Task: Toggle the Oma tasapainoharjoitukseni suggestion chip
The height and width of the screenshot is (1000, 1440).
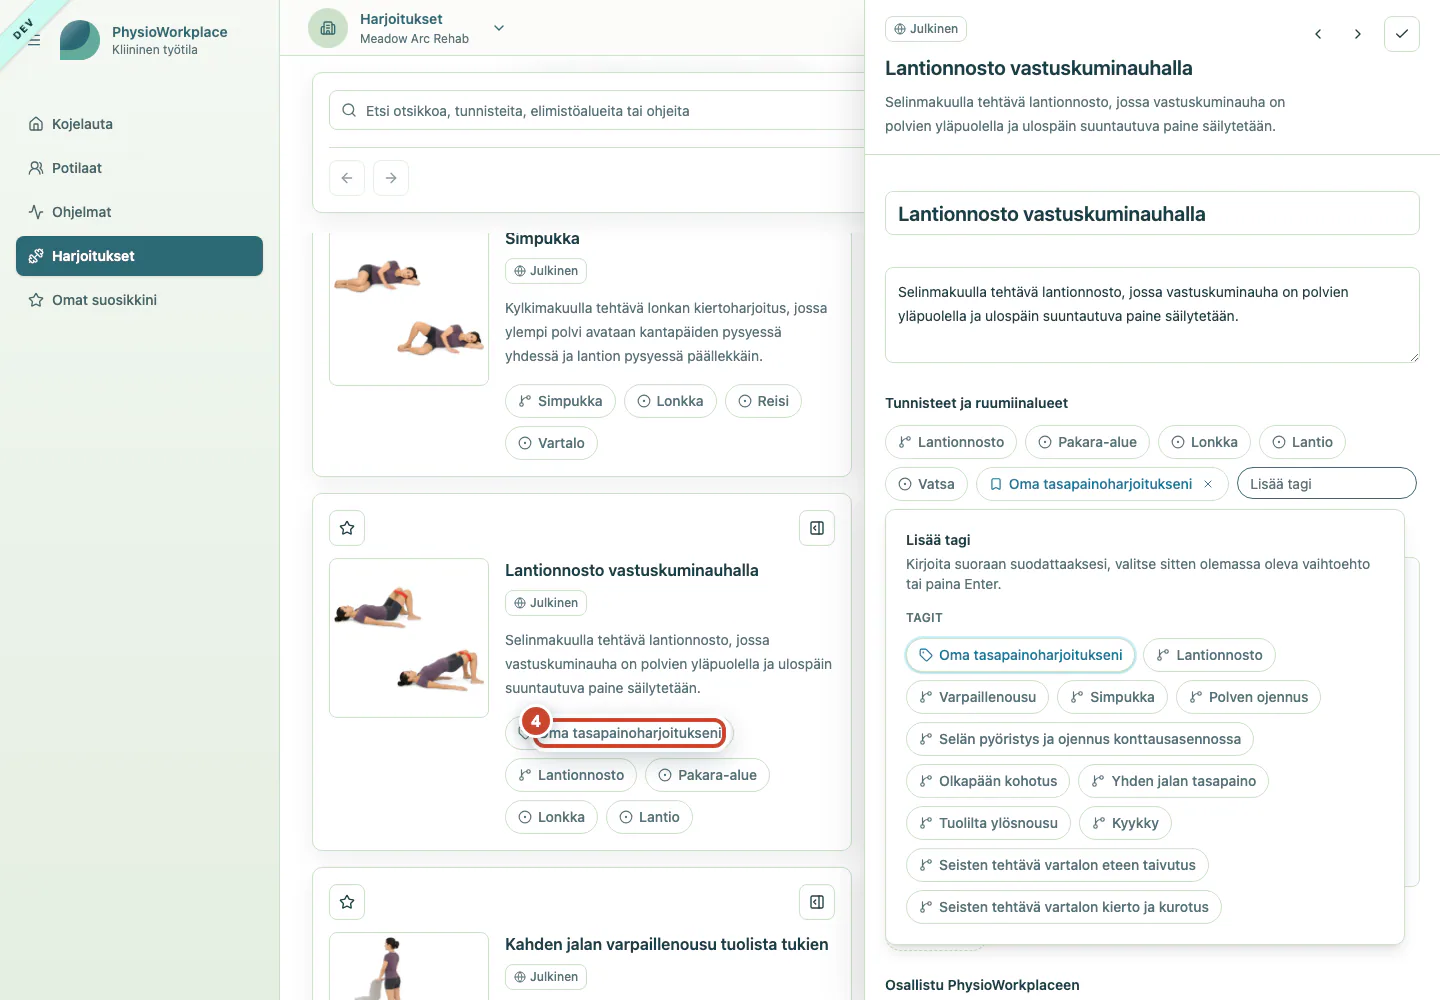Action: point(1020,655)
